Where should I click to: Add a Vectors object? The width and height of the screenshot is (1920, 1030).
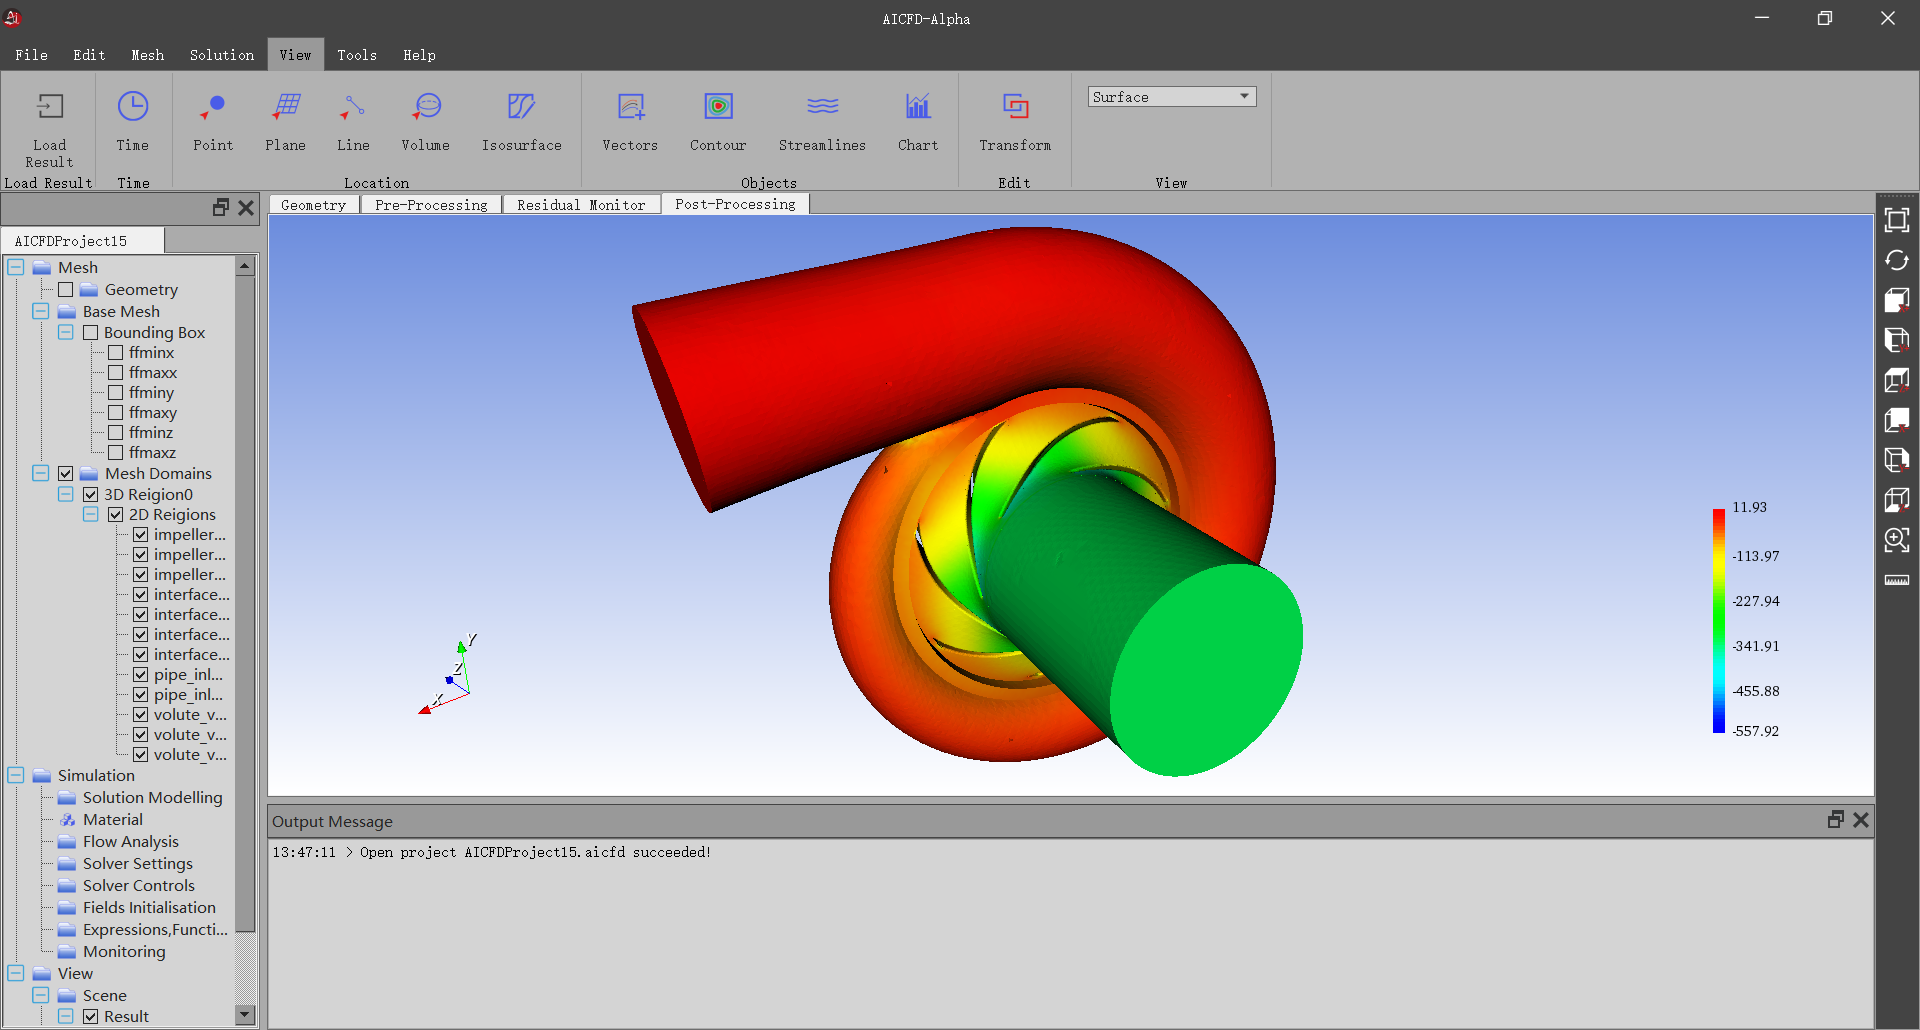[x=631, y=107]
